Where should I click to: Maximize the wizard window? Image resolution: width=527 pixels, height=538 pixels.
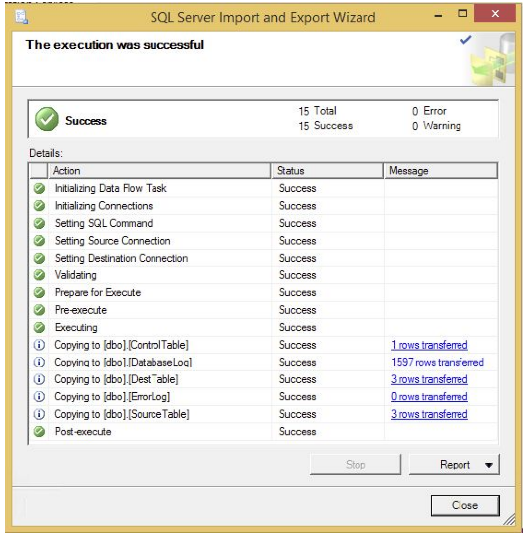(x=462, y=14)
